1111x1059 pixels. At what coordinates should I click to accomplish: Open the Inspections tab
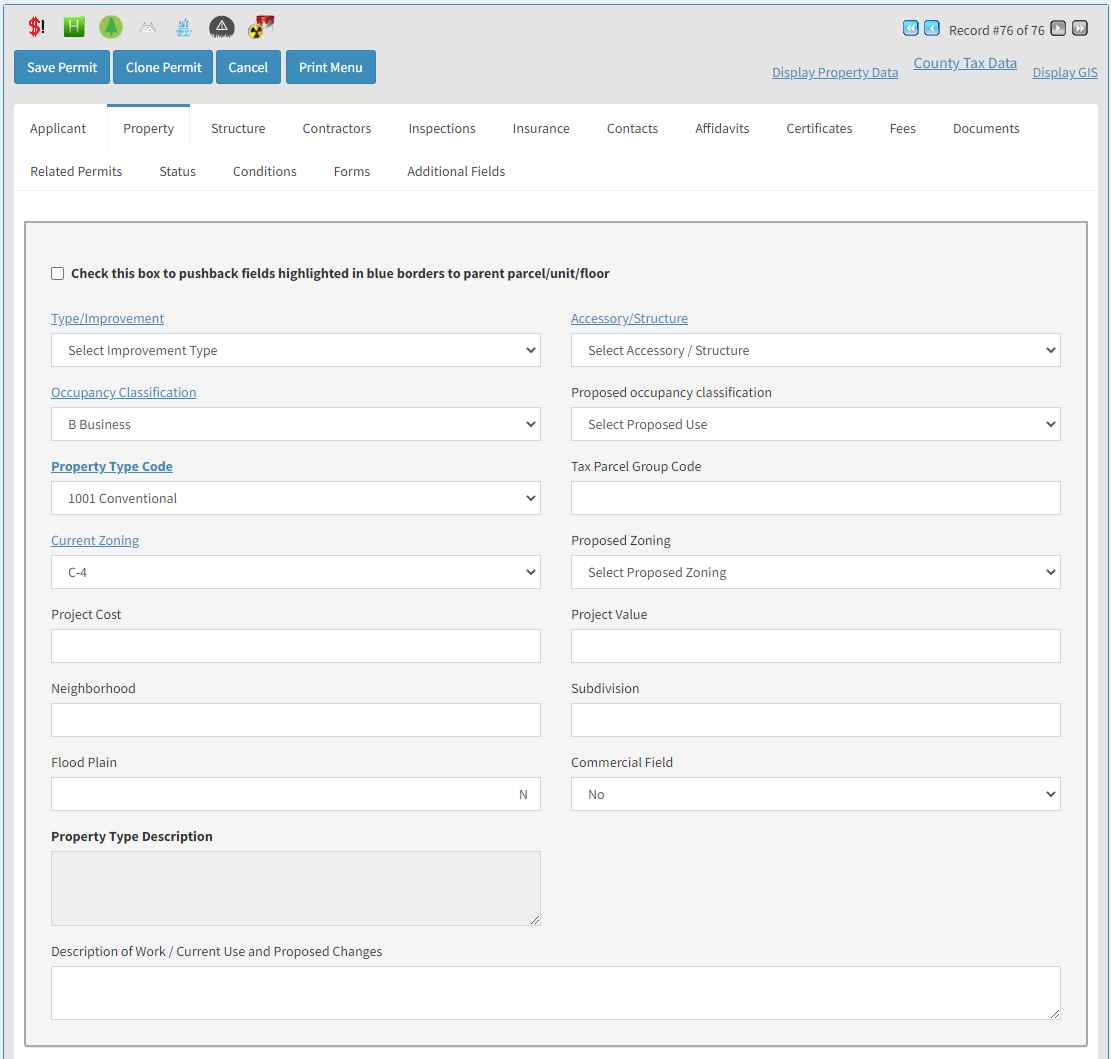click(441, 128)
